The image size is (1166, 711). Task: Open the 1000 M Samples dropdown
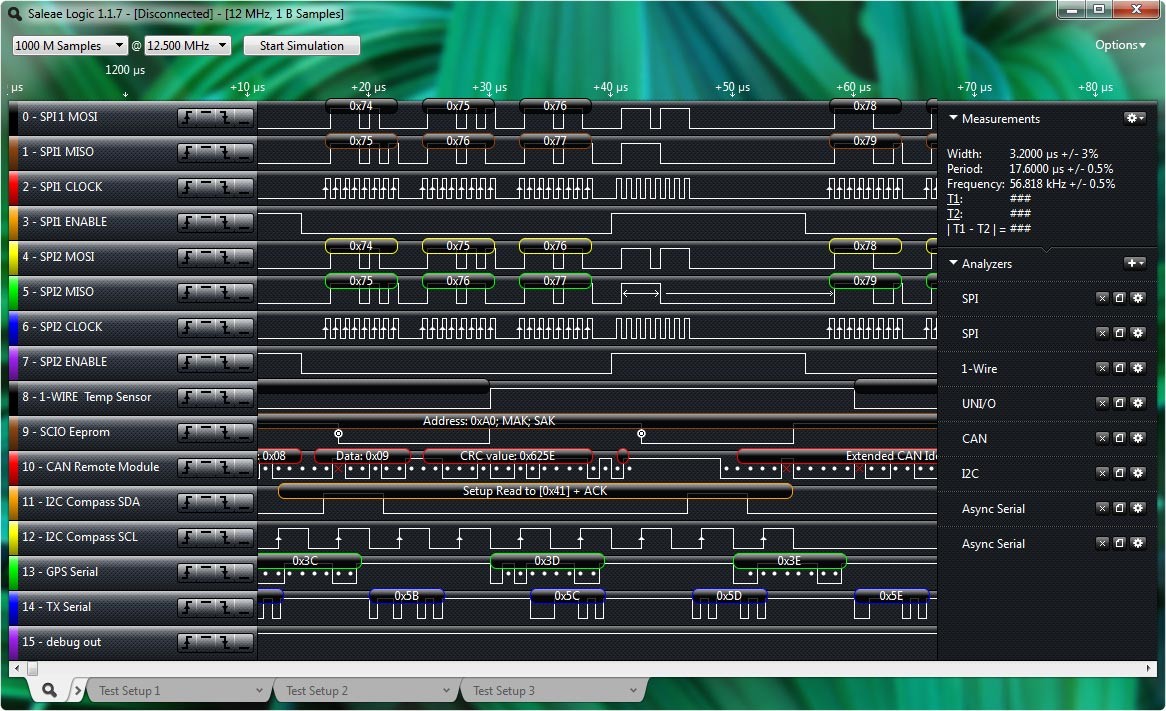tap(70, 45)
